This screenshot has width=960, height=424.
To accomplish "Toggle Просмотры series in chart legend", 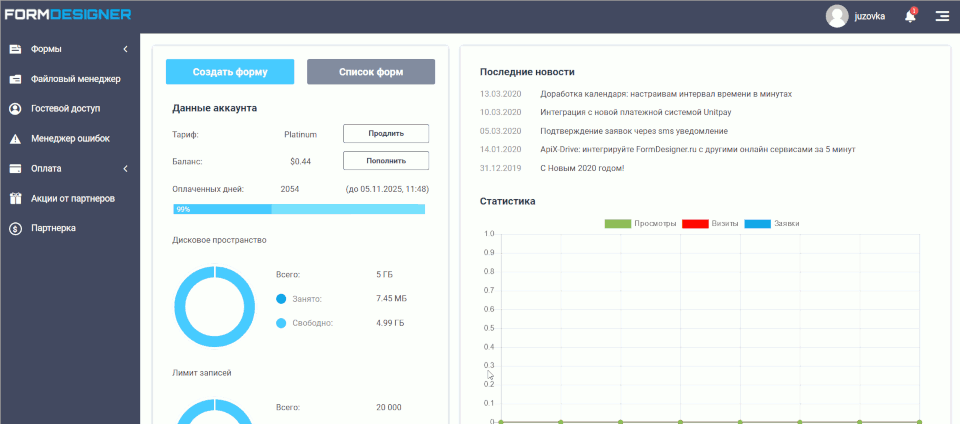I will (x=641, y=223).
